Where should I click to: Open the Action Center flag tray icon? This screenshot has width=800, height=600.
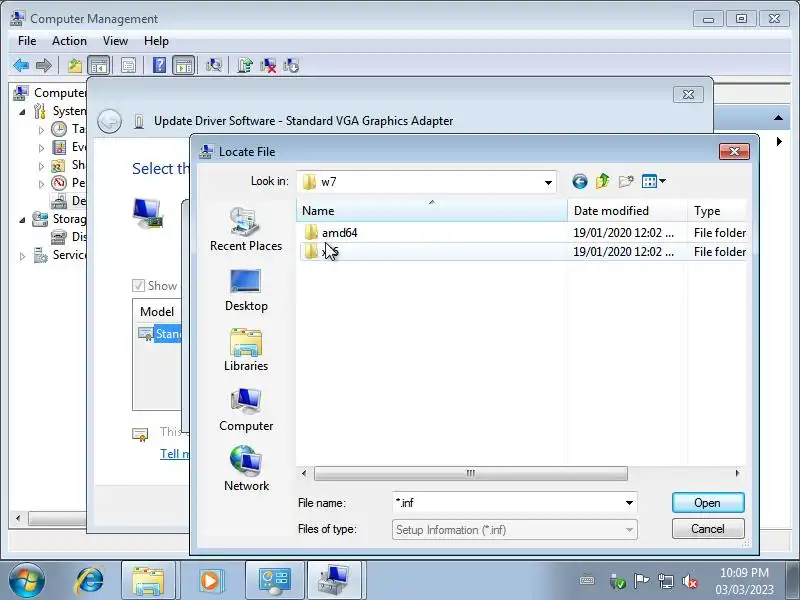click(x=641, y=581)
